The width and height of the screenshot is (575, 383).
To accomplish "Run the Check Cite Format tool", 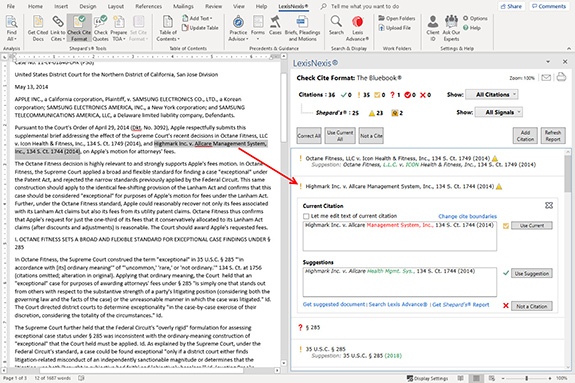I will 79,28.
